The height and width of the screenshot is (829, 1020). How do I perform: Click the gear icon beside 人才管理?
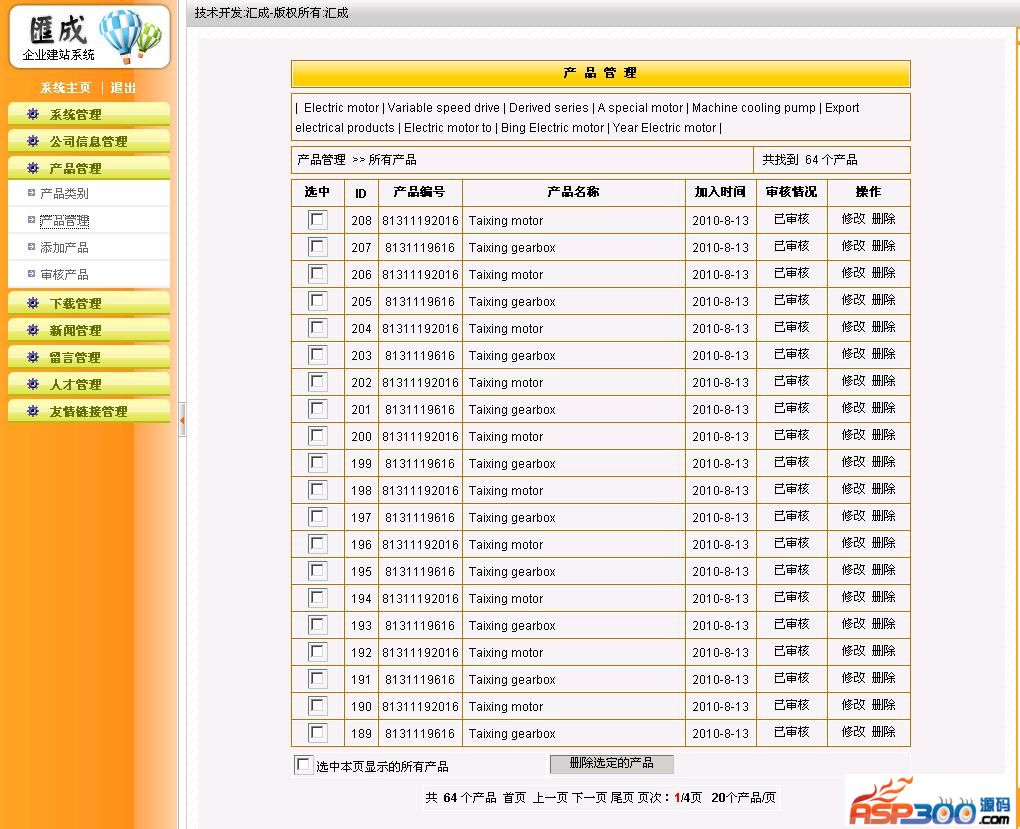pyautogui.click(x=33, y=385)
